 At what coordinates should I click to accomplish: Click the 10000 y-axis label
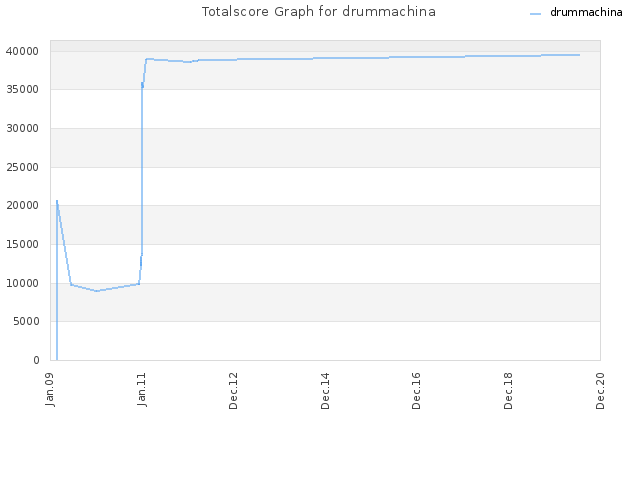[x=22, y=283]
